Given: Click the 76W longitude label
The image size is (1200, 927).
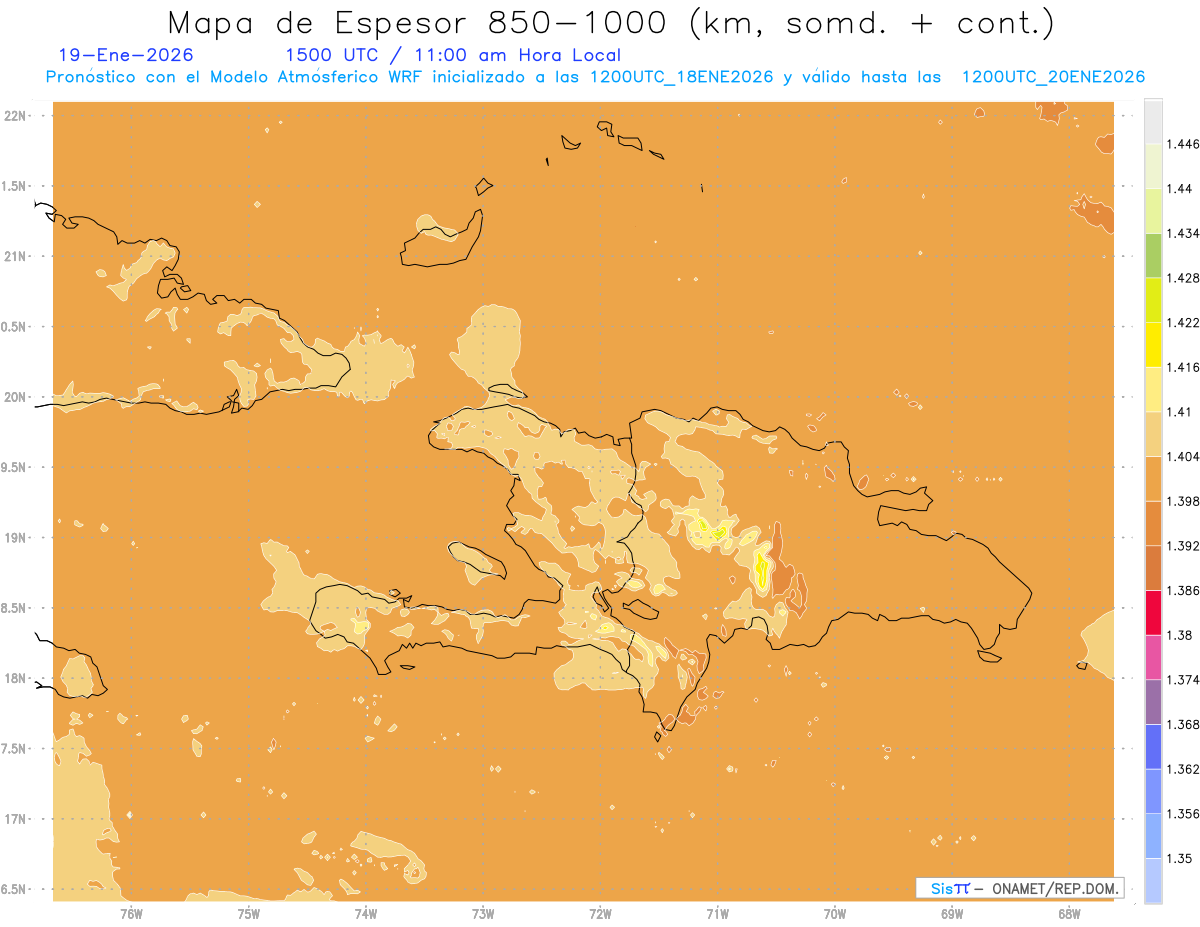Looking at the screenshot, I should click(x=131, y=914).
